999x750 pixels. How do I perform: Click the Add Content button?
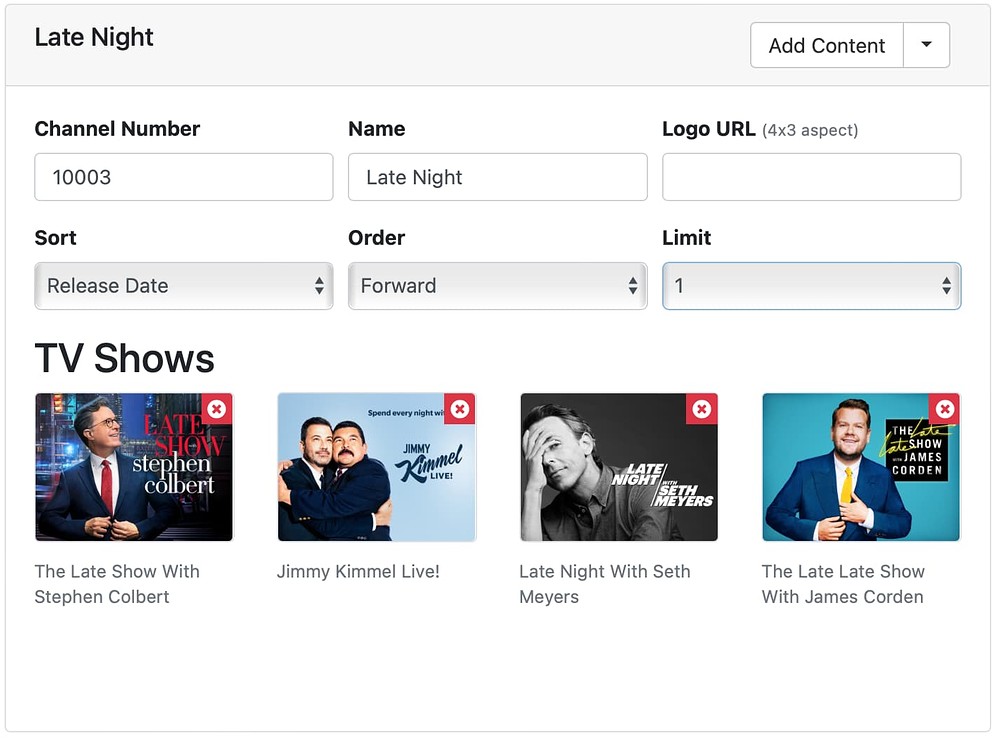click(827, 45)
